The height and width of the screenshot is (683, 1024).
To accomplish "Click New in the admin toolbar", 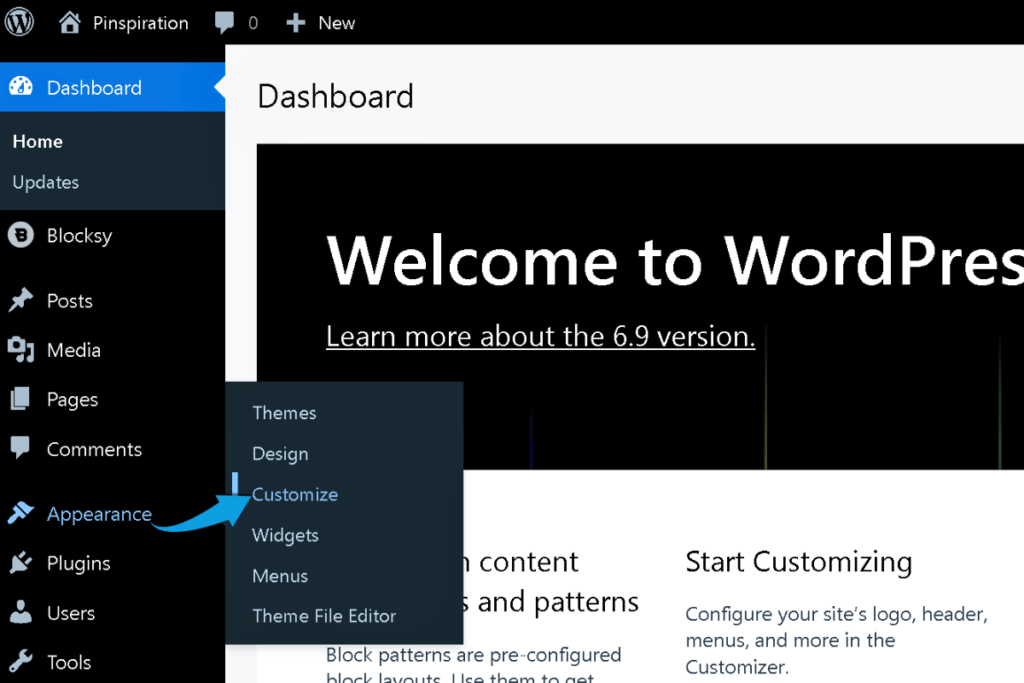I will coord(320,22).
